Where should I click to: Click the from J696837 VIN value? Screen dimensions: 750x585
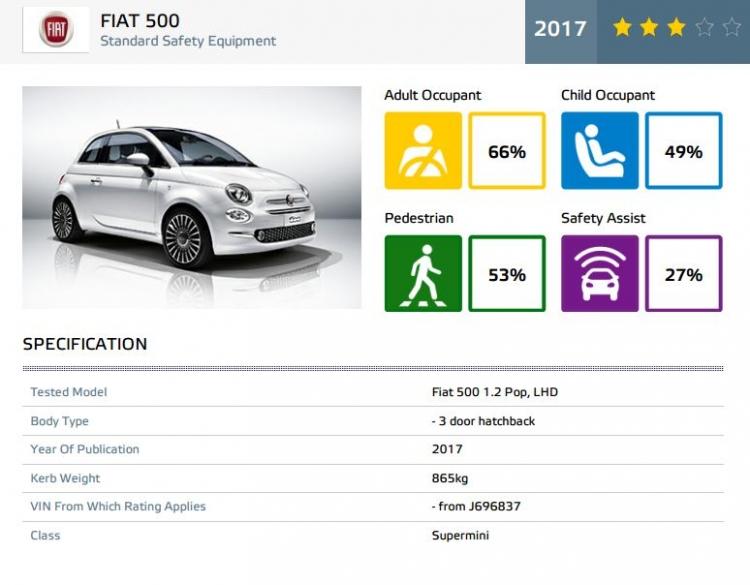pyautogui.click(x=476, y=507)
